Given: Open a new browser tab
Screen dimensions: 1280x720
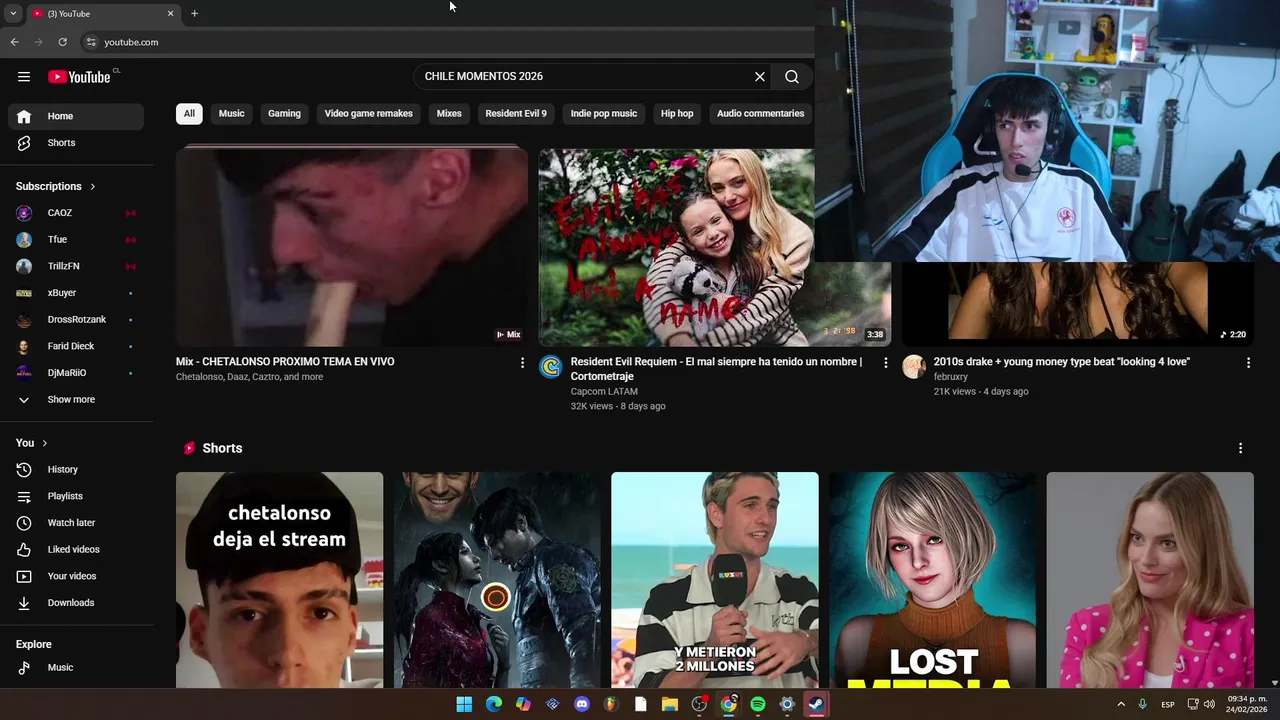Looking at the screenshot, I should pyautogui.click(x=194, y=13).
